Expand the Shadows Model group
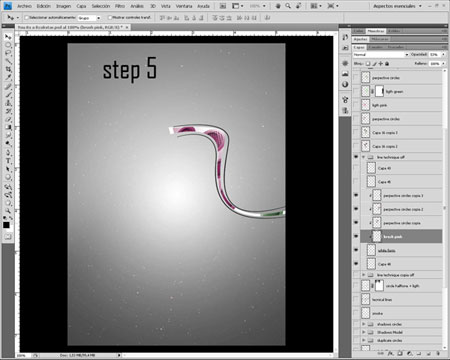 point(364,332)
